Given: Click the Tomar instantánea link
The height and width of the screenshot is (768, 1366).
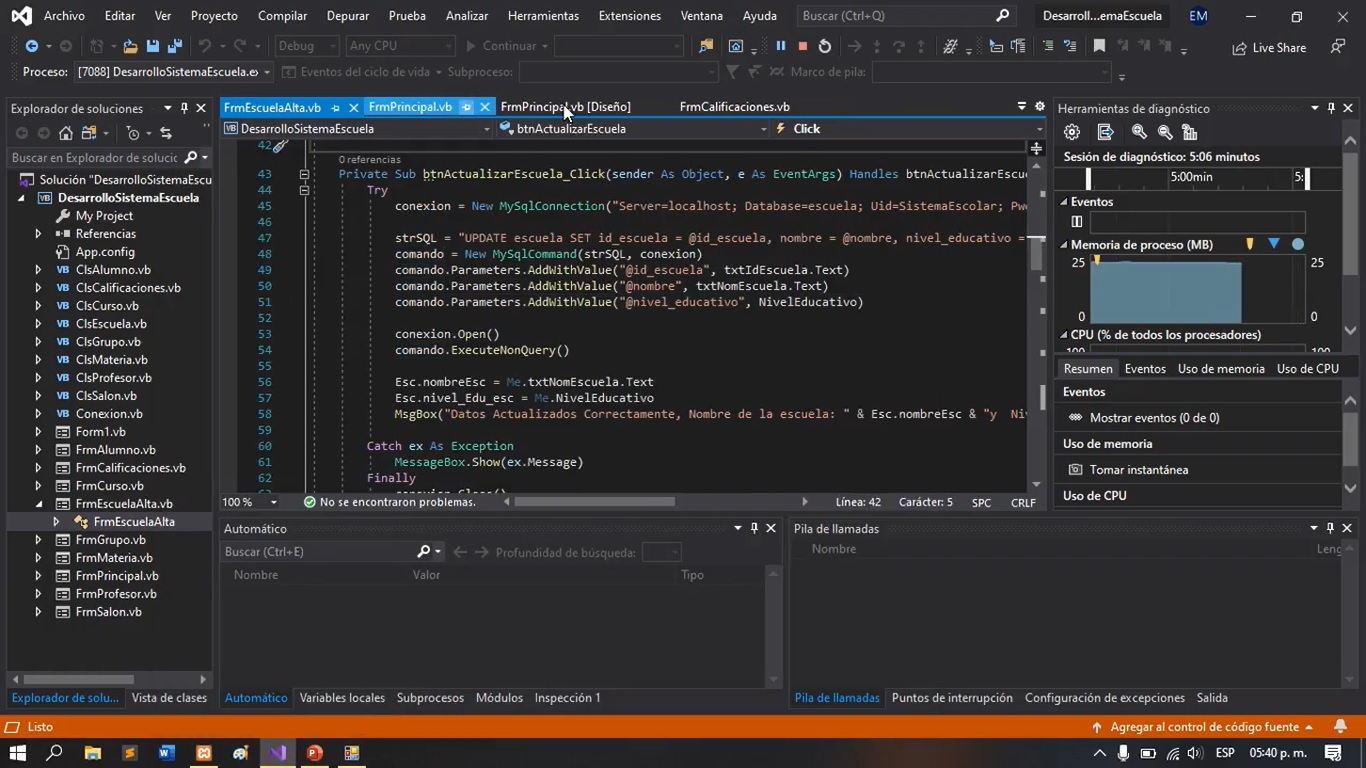Looking at the screenshot, I should click(1138, 470).
